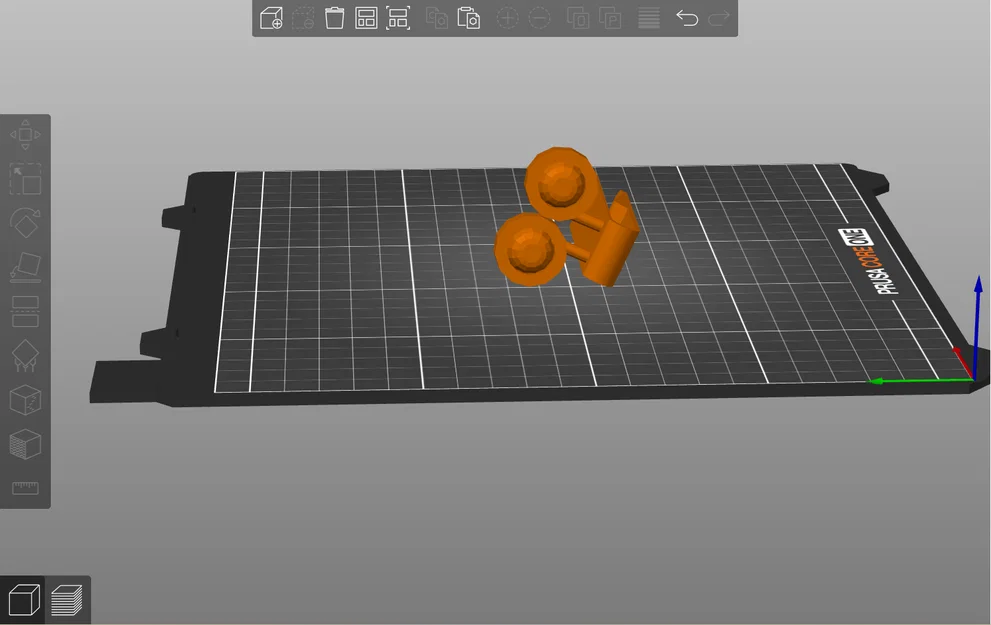Click the Redo arrow icon

coord(719,18)
